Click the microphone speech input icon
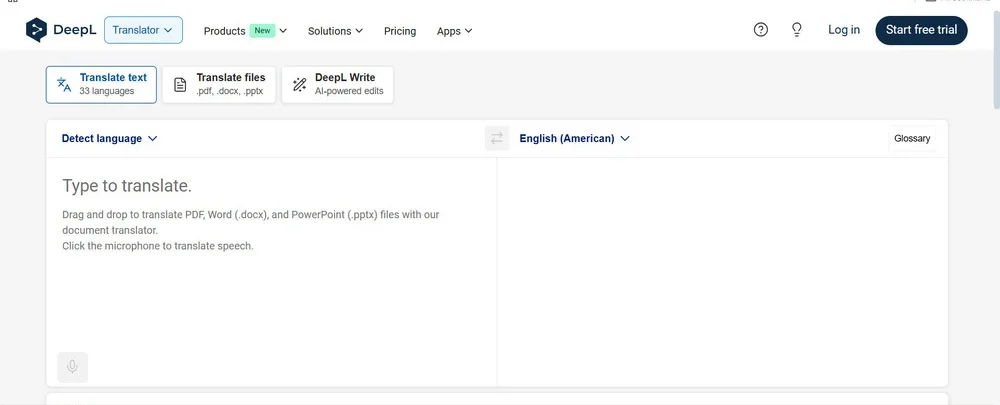The height and width of the screenshot is (405, 1000). 72,367
